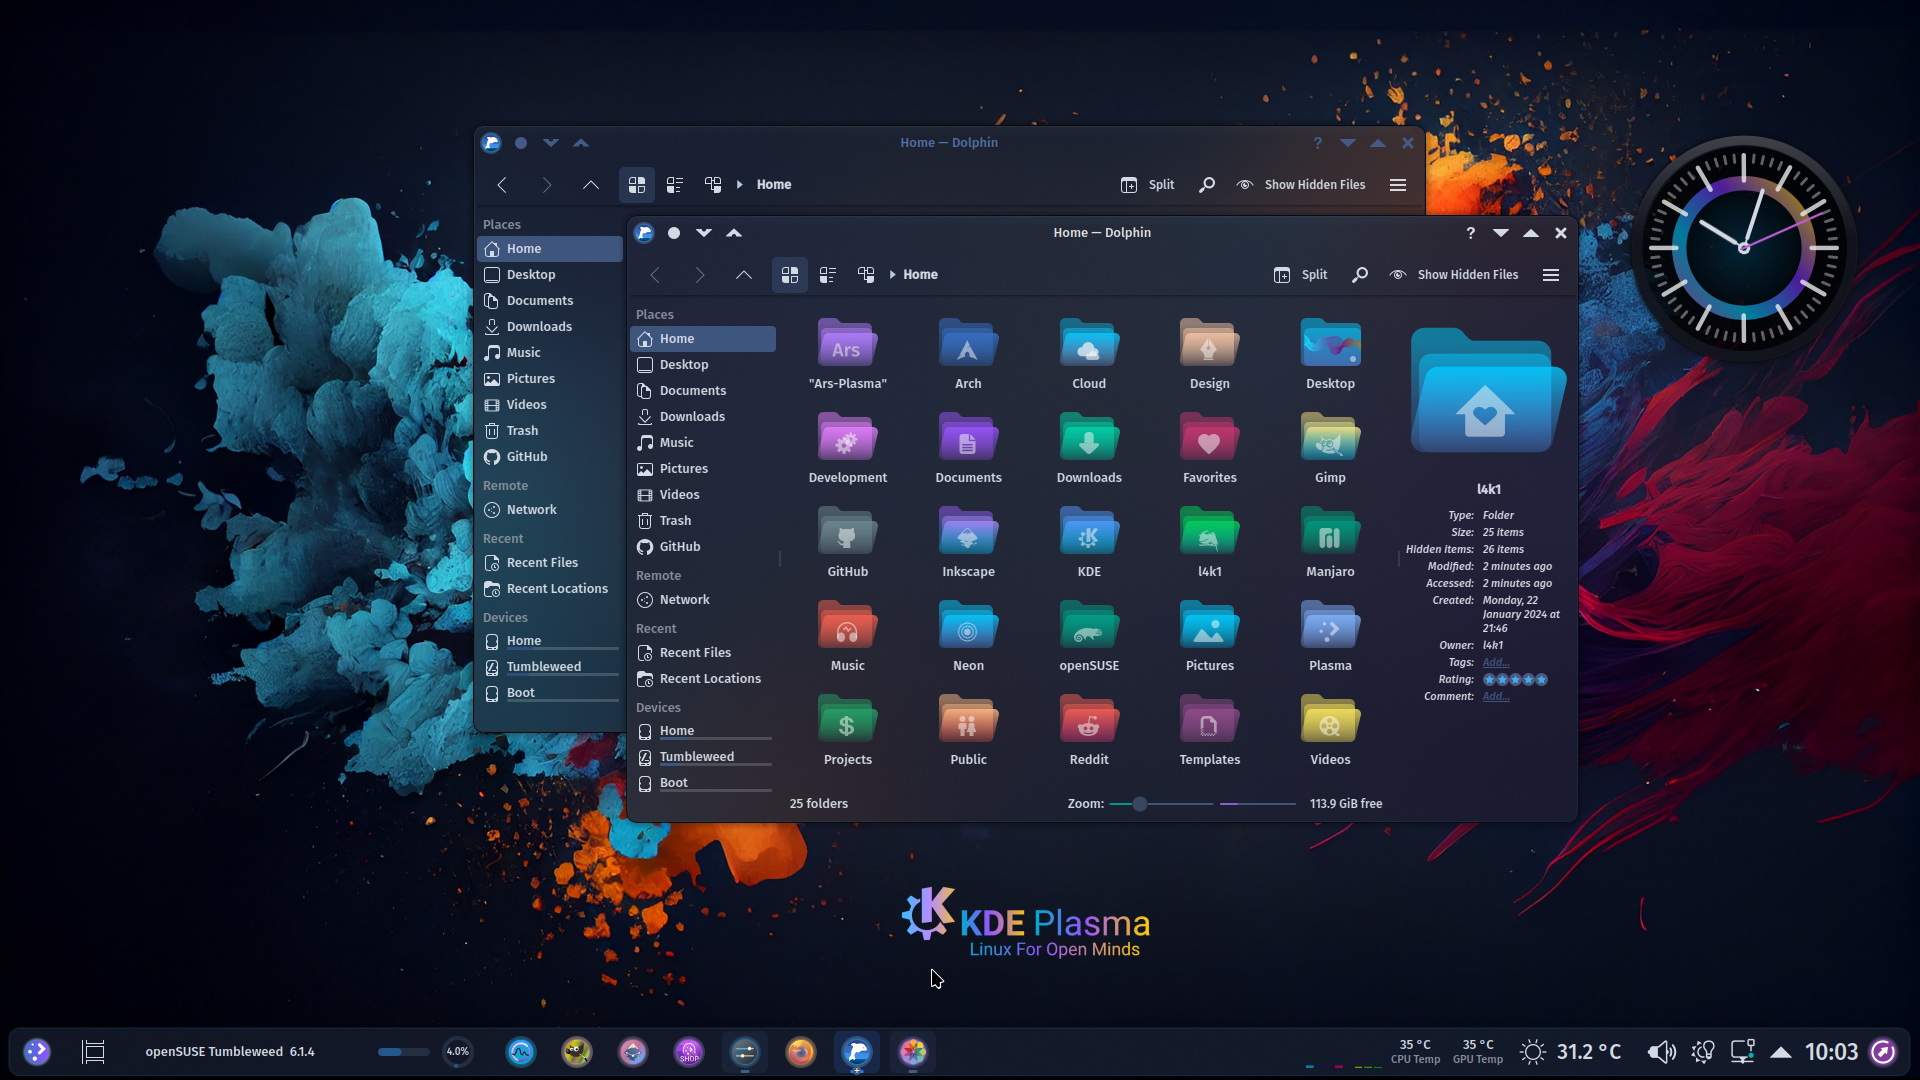Viewport: 1920px width, 1080px height.
Task: Switch to Icons view mode in front Dolphin
Action: click(789, 274)
